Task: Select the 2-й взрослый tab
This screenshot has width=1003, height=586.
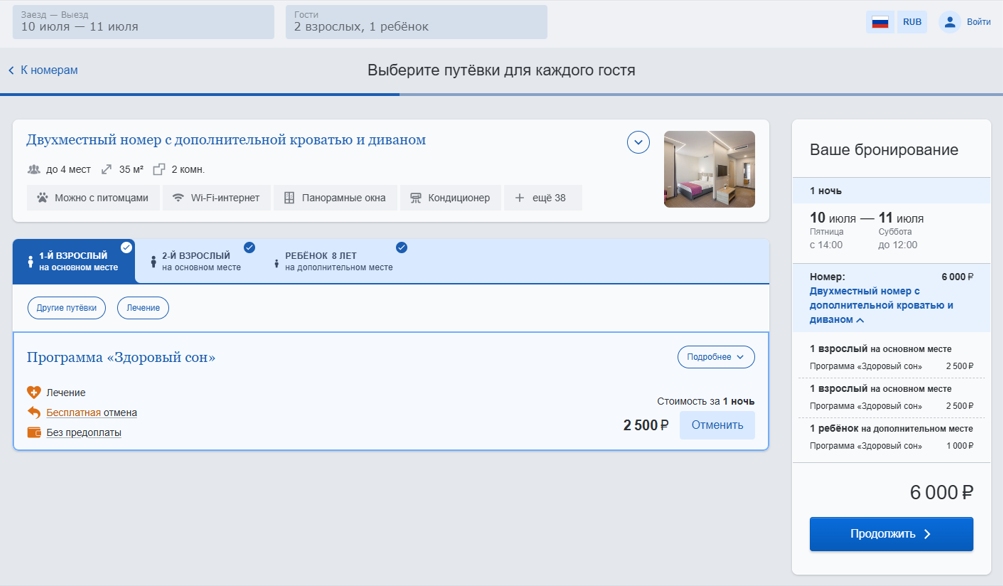Action: pyautogui.click(x=197, y=261)
